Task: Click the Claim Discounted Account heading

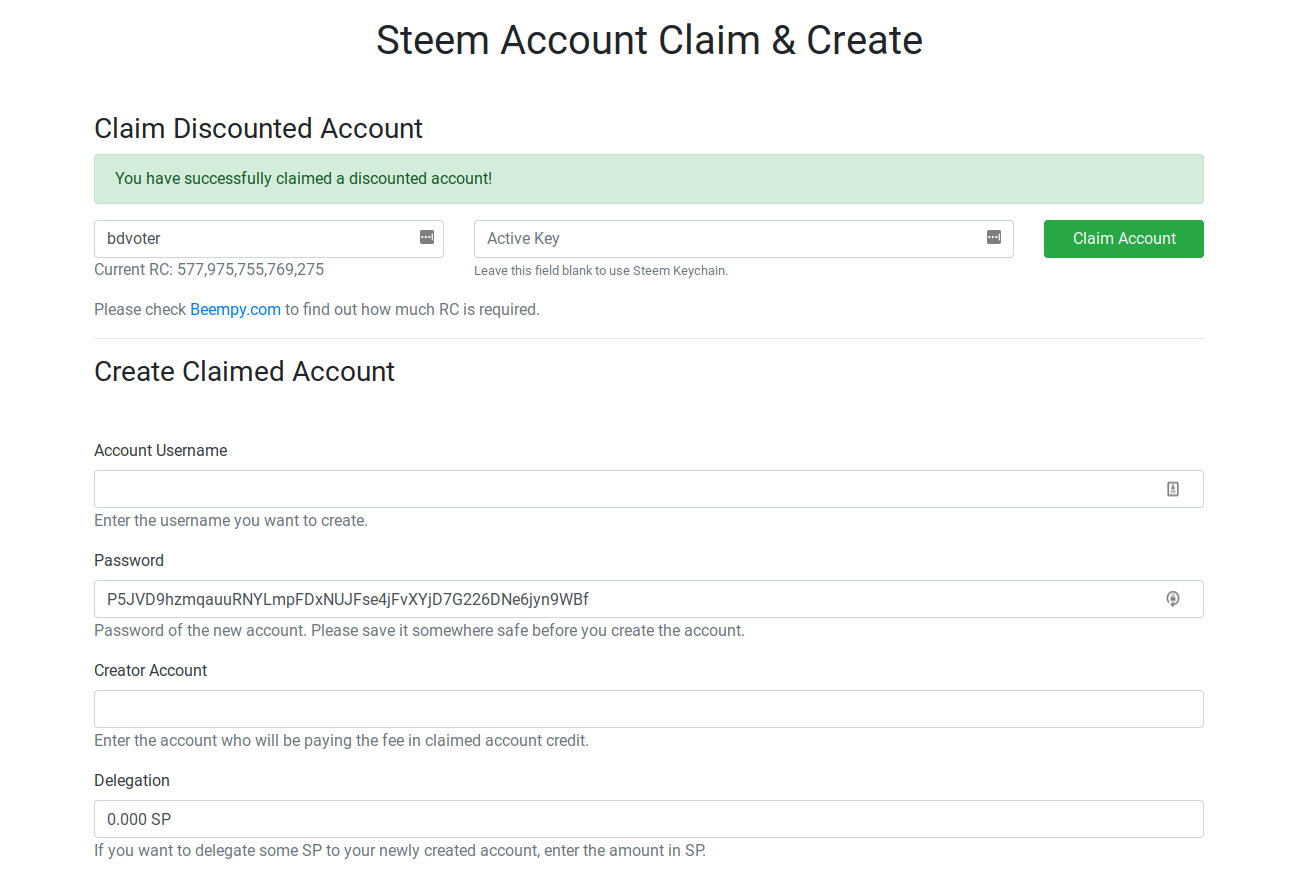Action: [x=258, y=129]
